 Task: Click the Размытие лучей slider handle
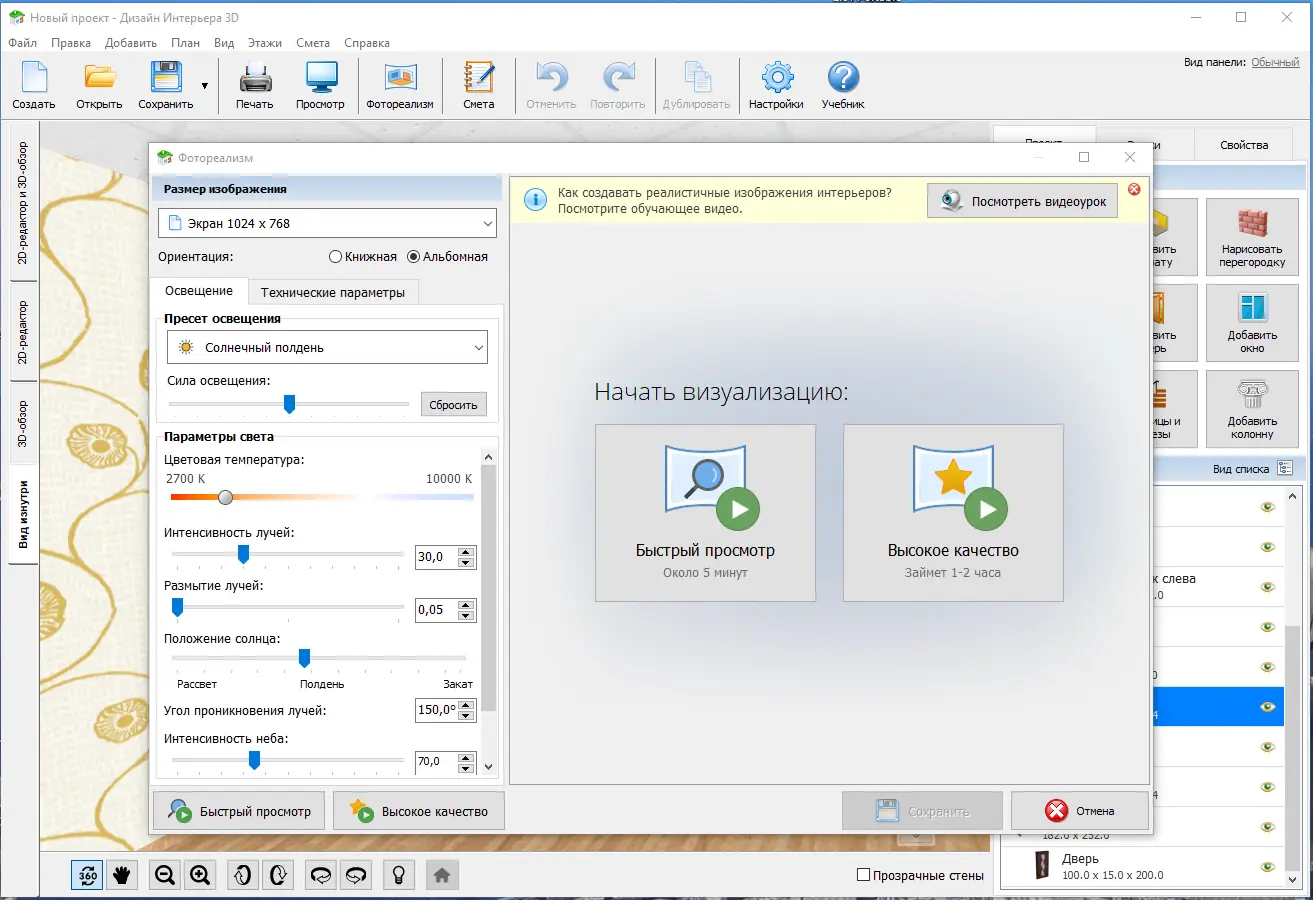[x=177, y=606]
